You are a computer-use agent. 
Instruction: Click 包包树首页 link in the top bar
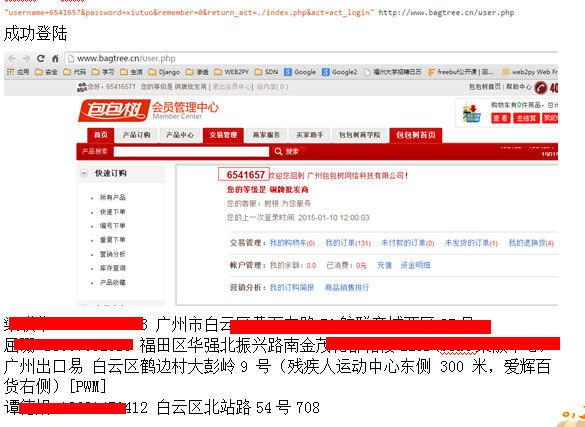tap(485, 87)
